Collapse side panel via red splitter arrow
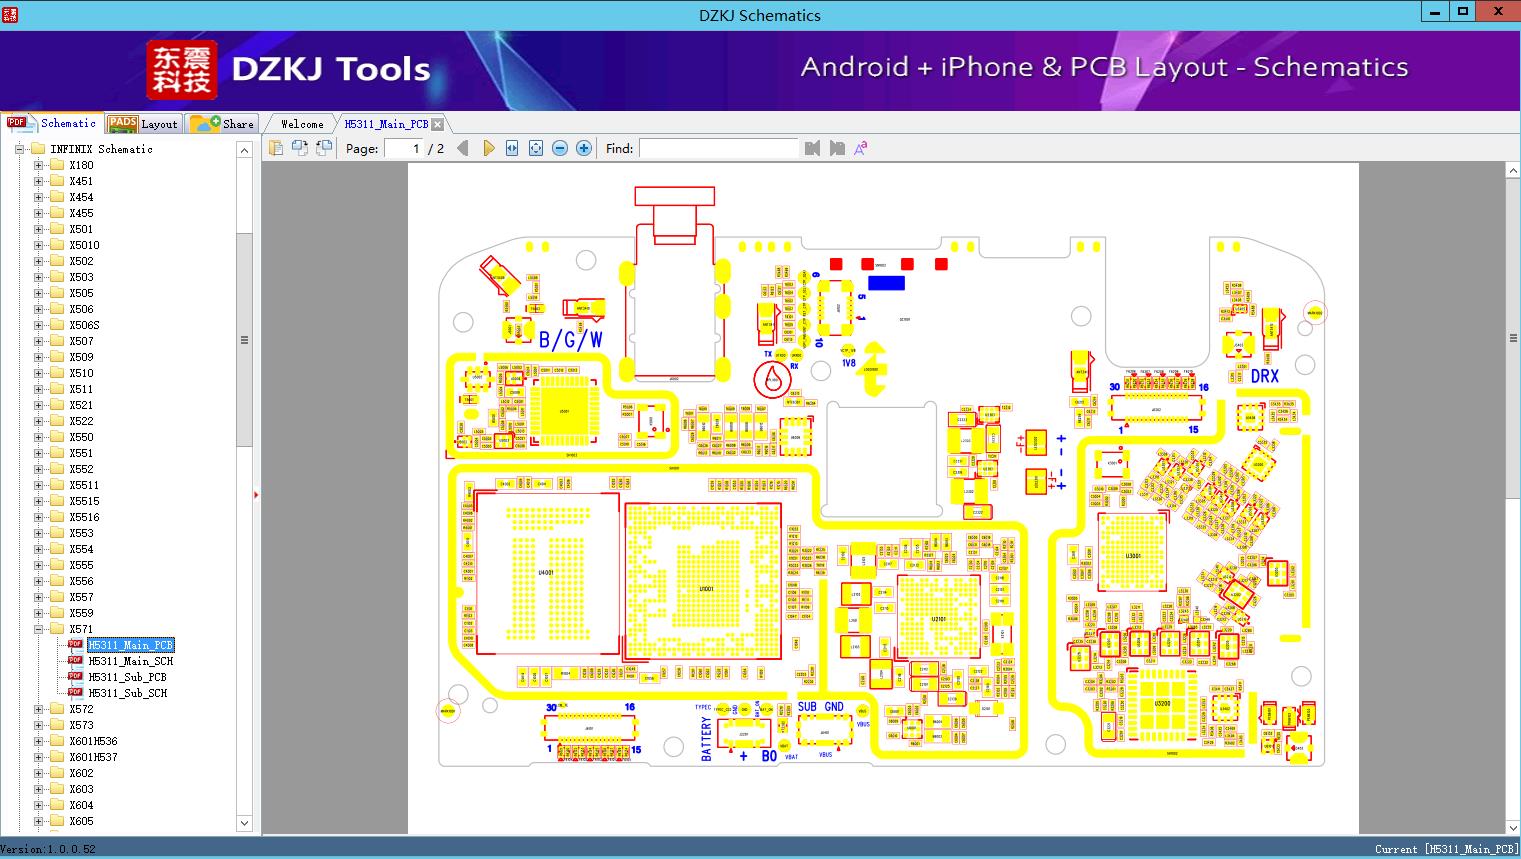The height and width of the screenshot is (859, 1521). tap(256, 495)
